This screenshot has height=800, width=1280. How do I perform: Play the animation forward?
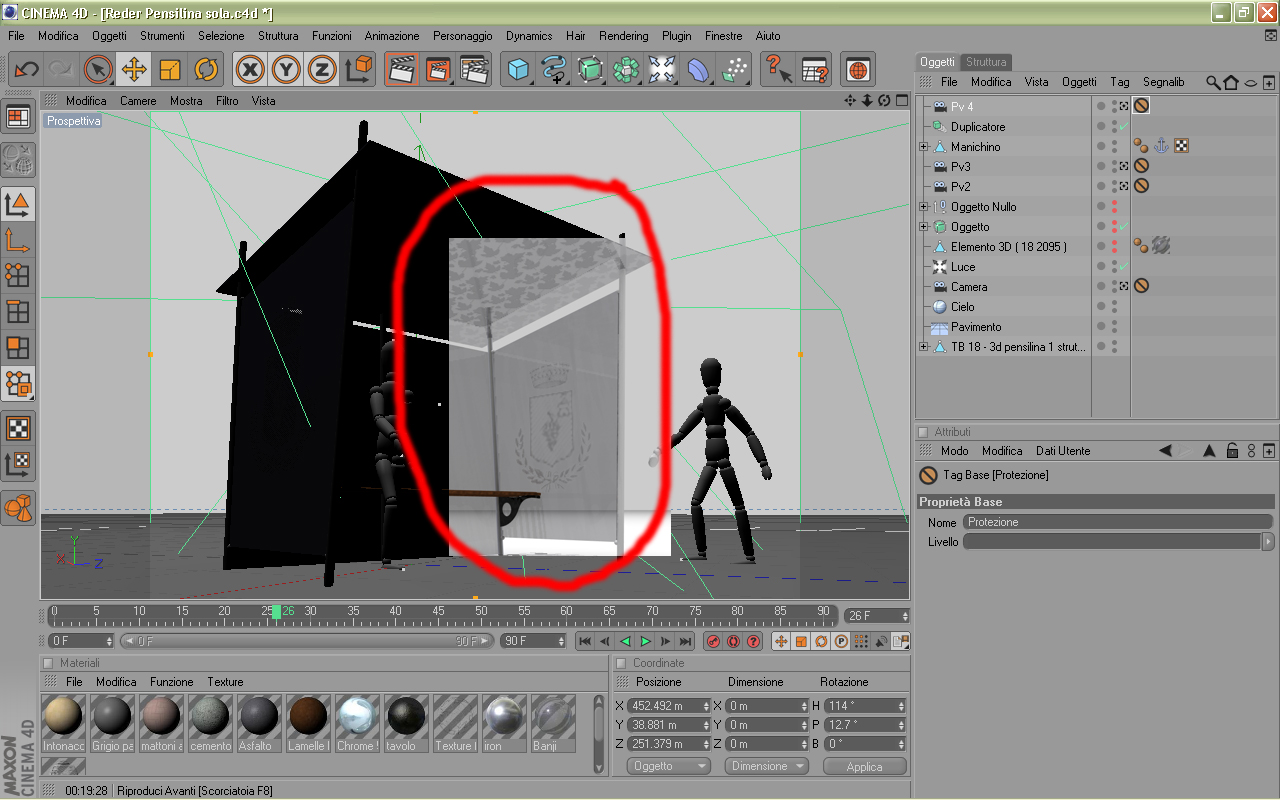click(646, 641)
